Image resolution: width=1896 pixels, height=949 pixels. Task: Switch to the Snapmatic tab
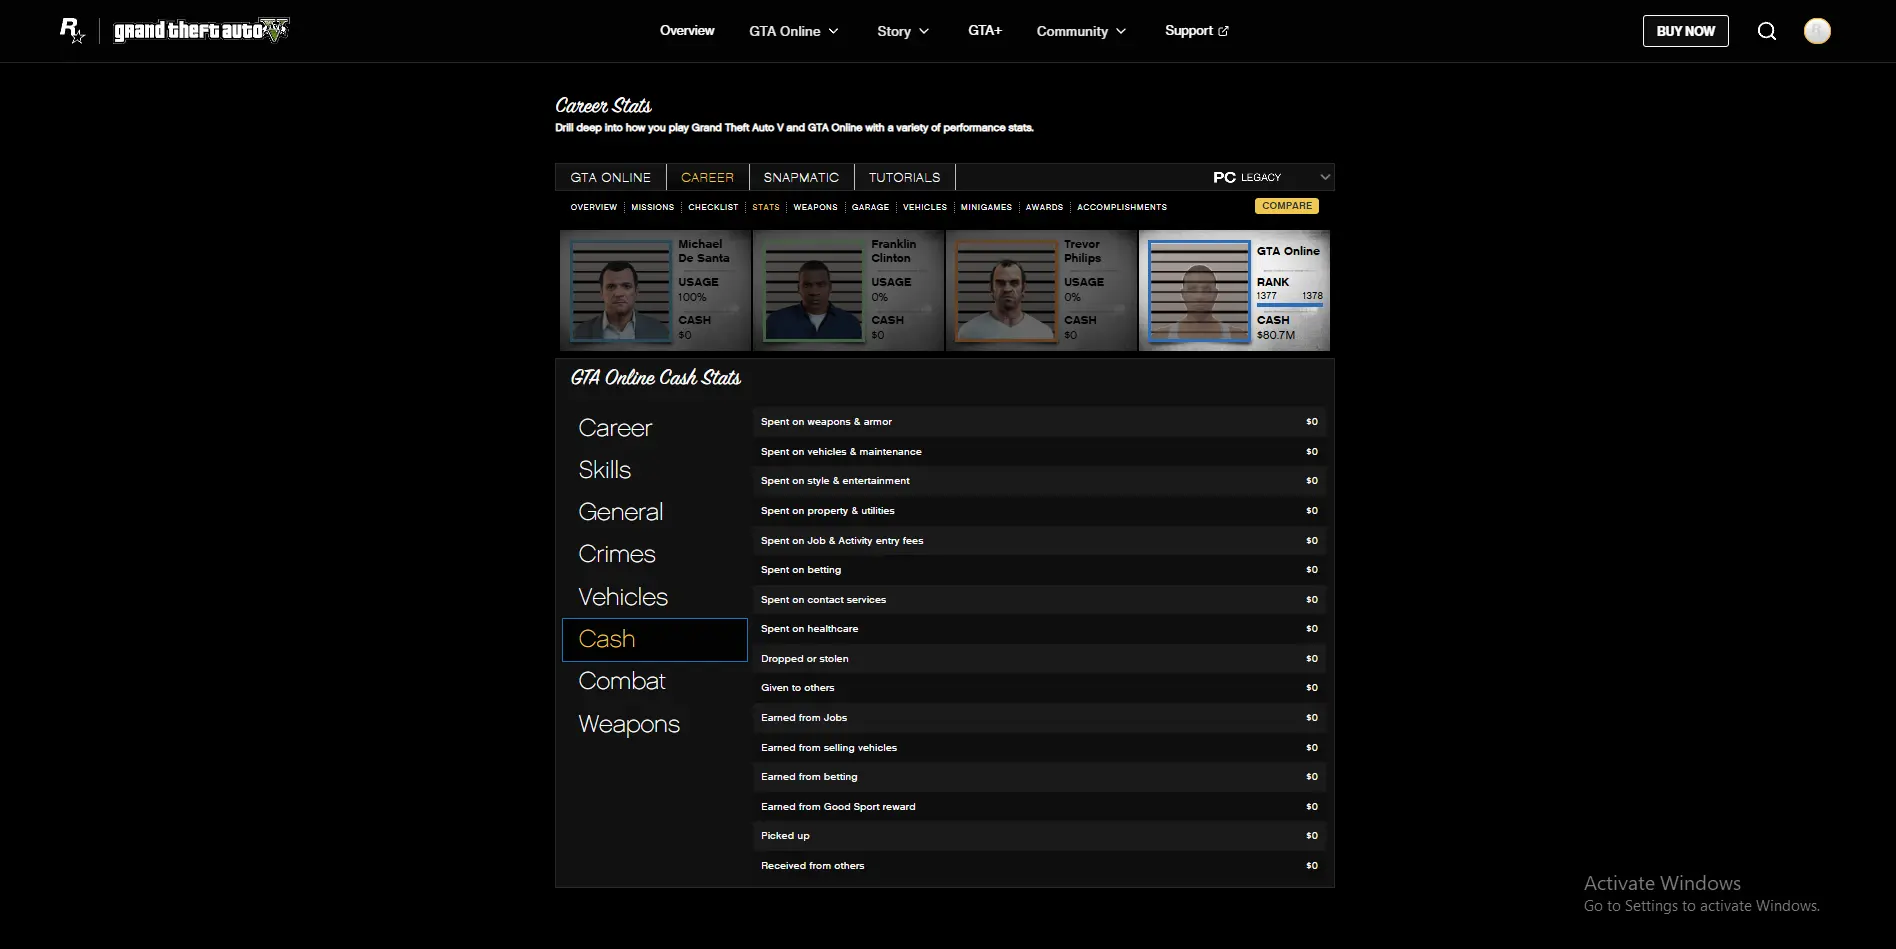pos(801,177)
